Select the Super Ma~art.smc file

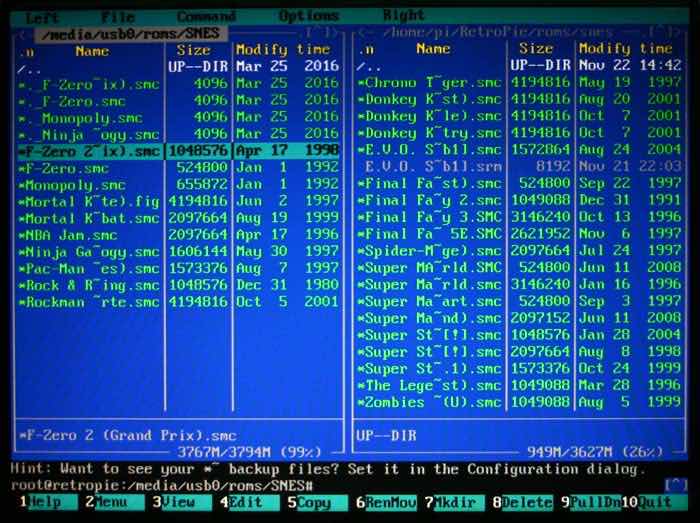[519, 301]
